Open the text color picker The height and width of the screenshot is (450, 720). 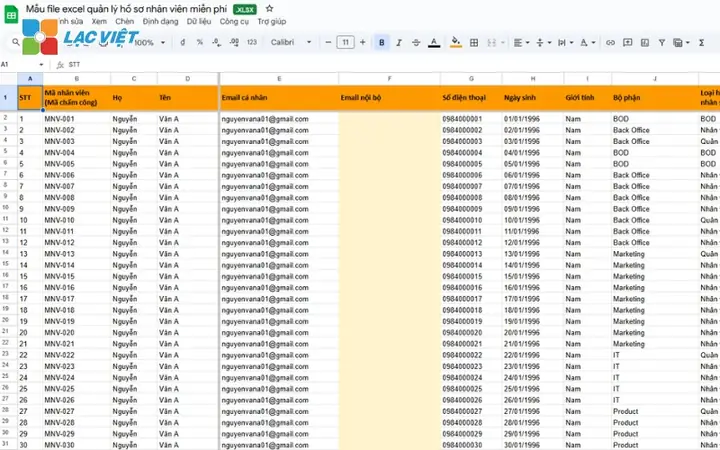pyautogui.click(x=434, y=43)
